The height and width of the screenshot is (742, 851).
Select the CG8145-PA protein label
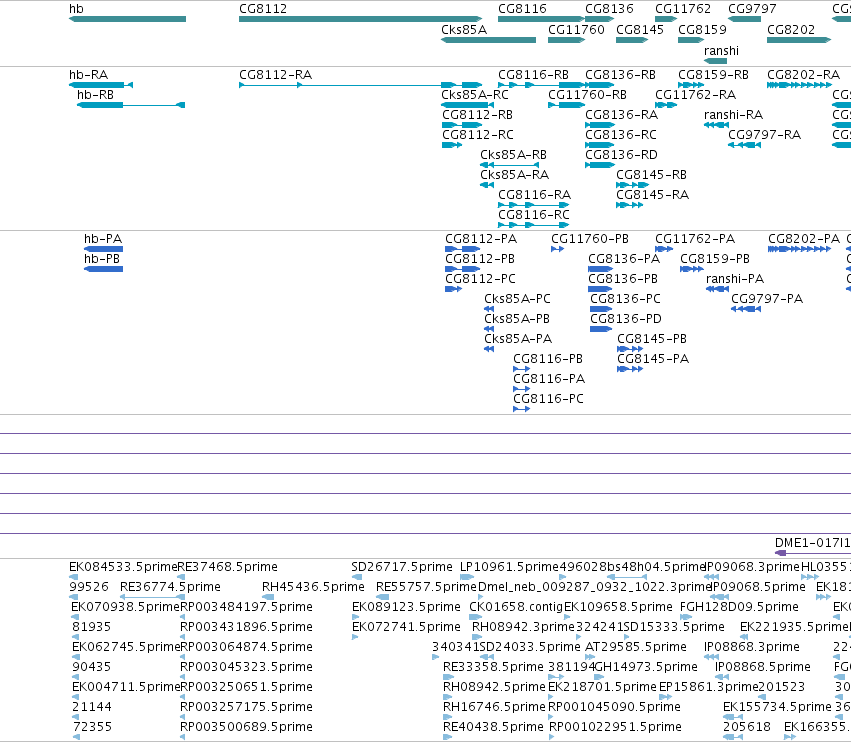pos(653,359)
